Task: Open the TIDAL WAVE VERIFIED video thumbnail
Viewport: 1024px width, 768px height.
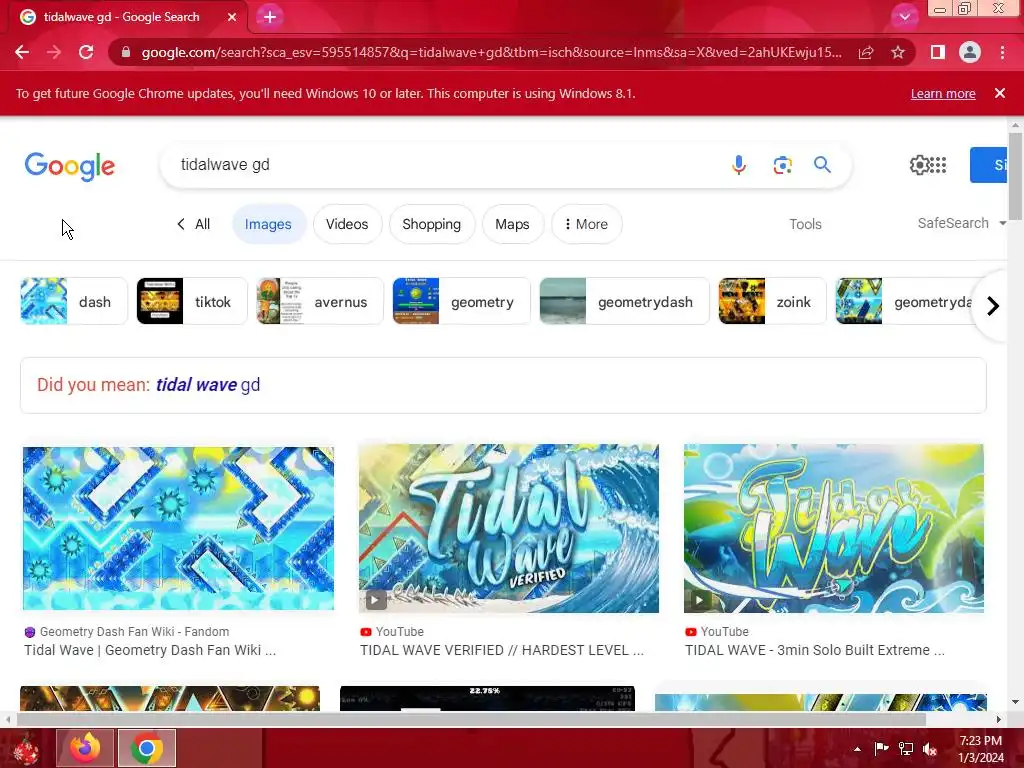Action: (x=509, y=528)
